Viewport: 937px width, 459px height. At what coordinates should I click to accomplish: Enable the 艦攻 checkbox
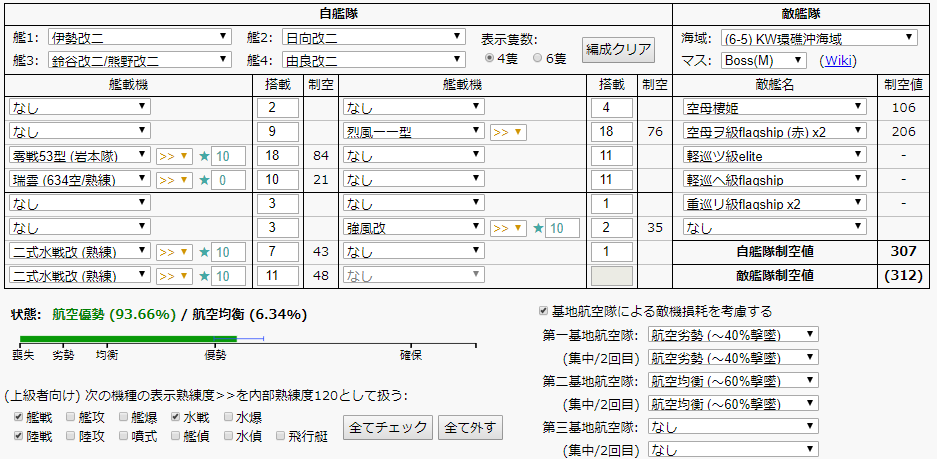[71, 416]
